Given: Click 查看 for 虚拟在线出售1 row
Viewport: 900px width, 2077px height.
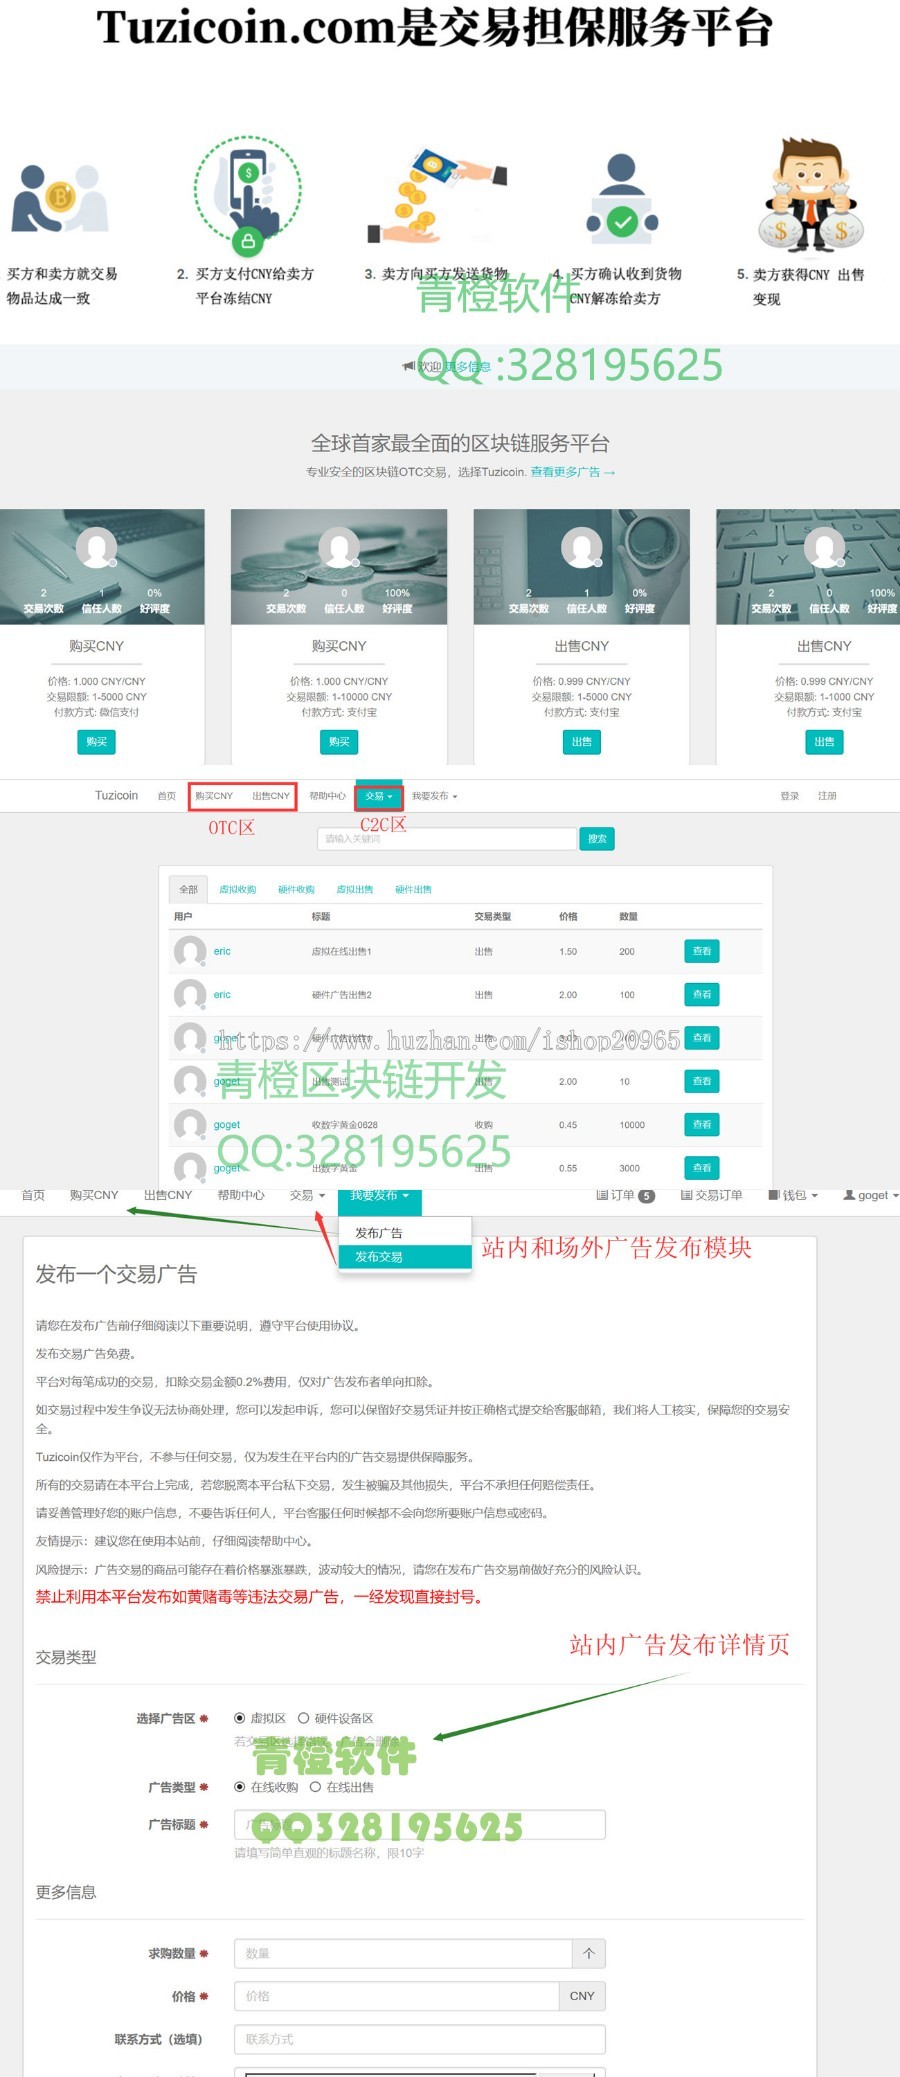Looking at the screenshot, I should (702, 951).
